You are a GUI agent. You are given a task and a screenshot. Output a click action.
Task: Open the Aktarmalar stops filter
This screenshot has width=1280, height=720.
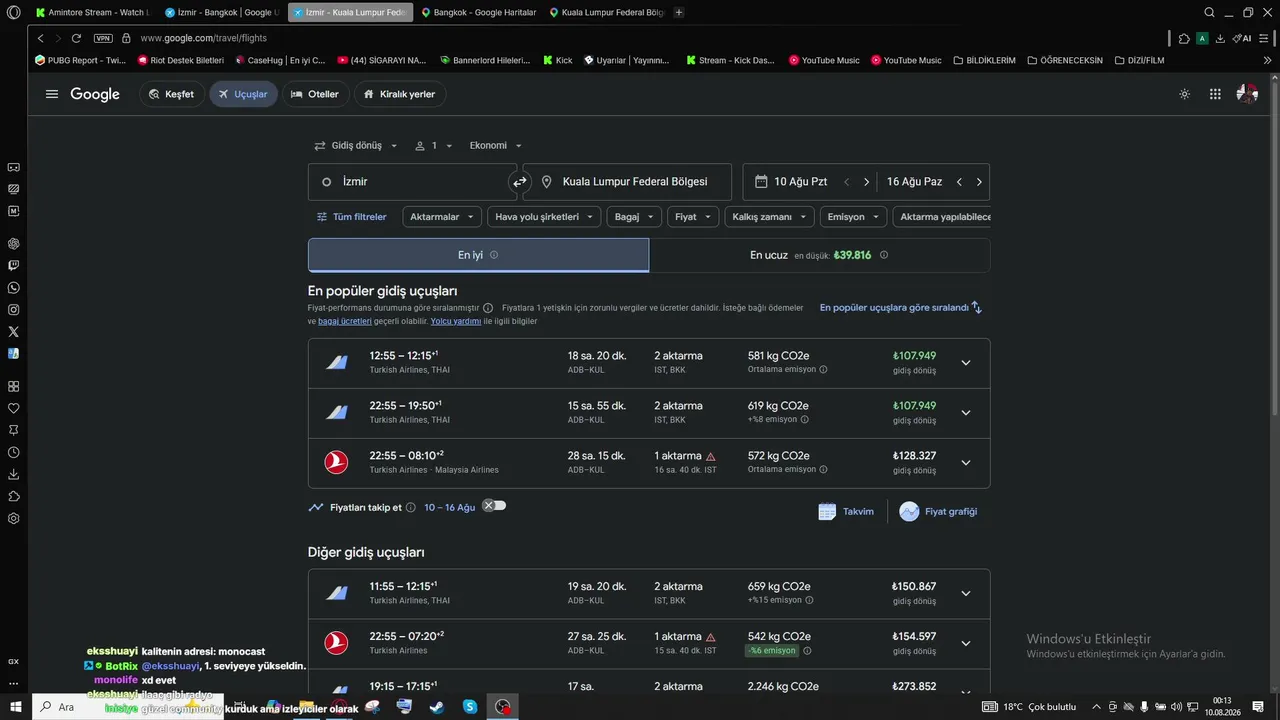coord(442,217)
